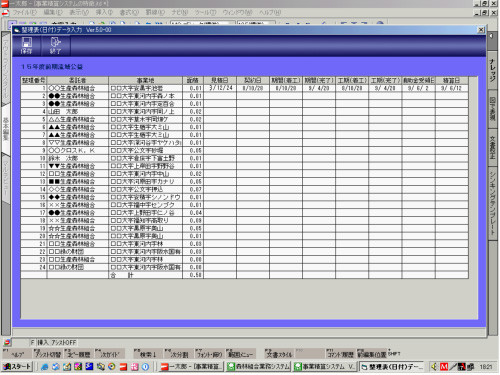500x375 pixels.
Task: Click the 検索 function key button
Action: point(147,354)
